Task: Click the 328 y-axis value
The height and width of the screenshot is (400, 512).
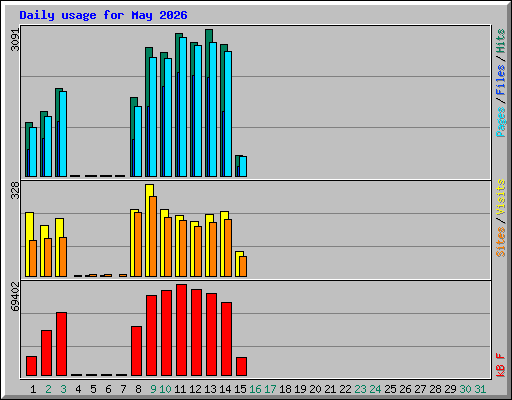Action: point(15,190)
